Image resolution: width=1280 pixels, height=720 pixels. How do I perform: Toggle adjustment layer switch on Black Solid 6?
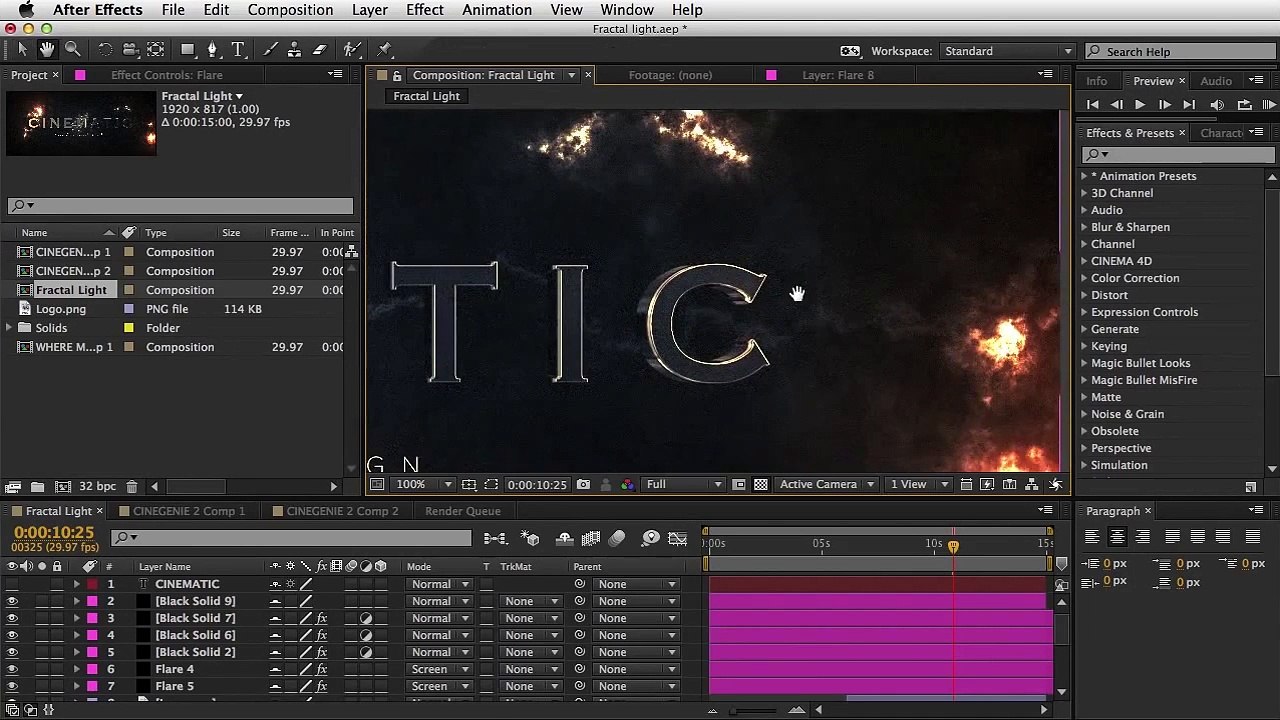(366, 635)
